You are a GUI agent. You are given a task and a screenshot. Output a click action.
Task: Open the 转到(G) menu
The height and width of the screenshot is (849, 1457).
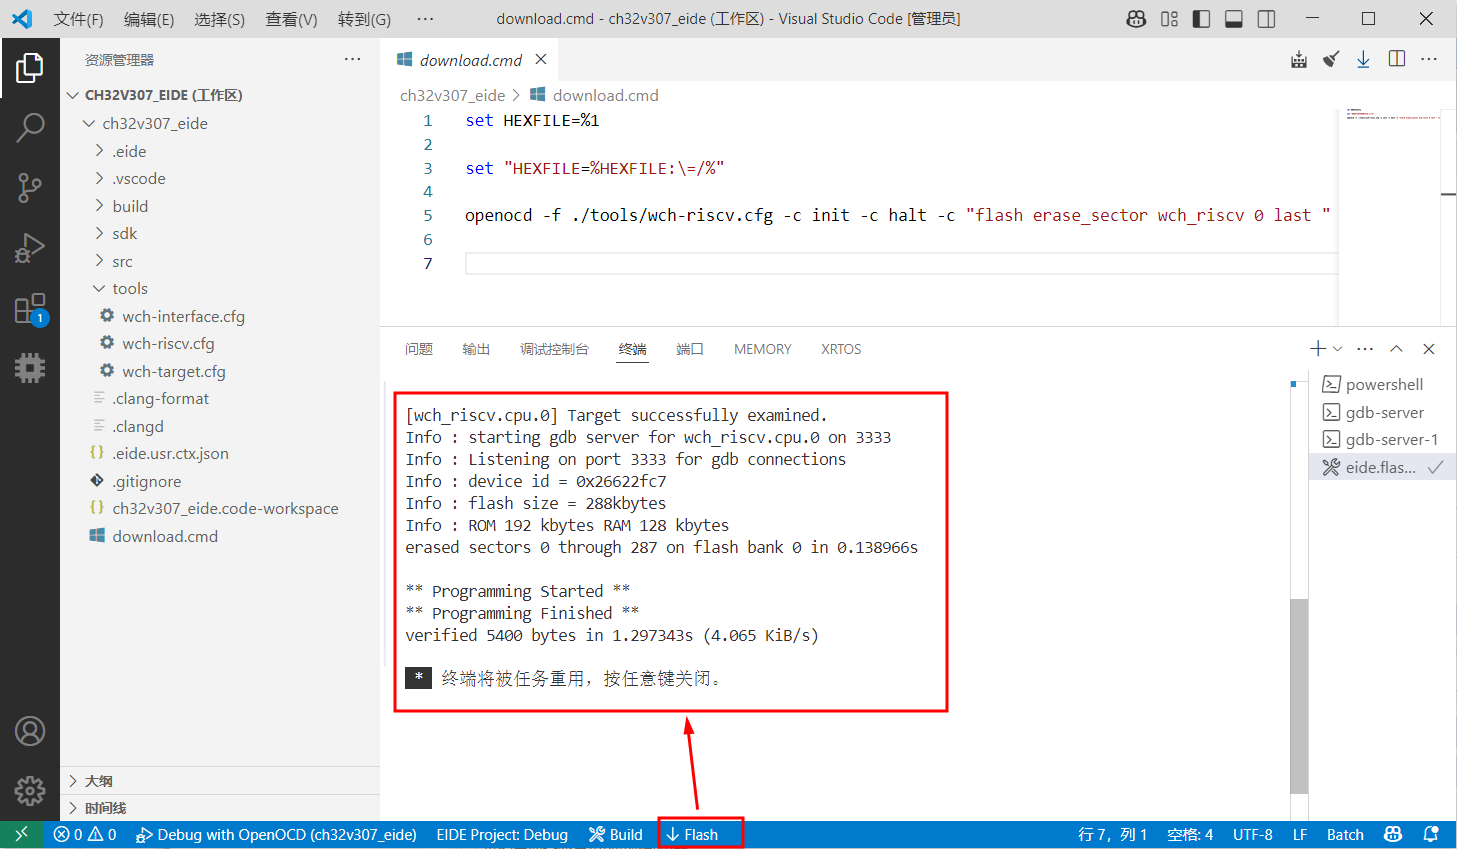[x=364, y=19]
